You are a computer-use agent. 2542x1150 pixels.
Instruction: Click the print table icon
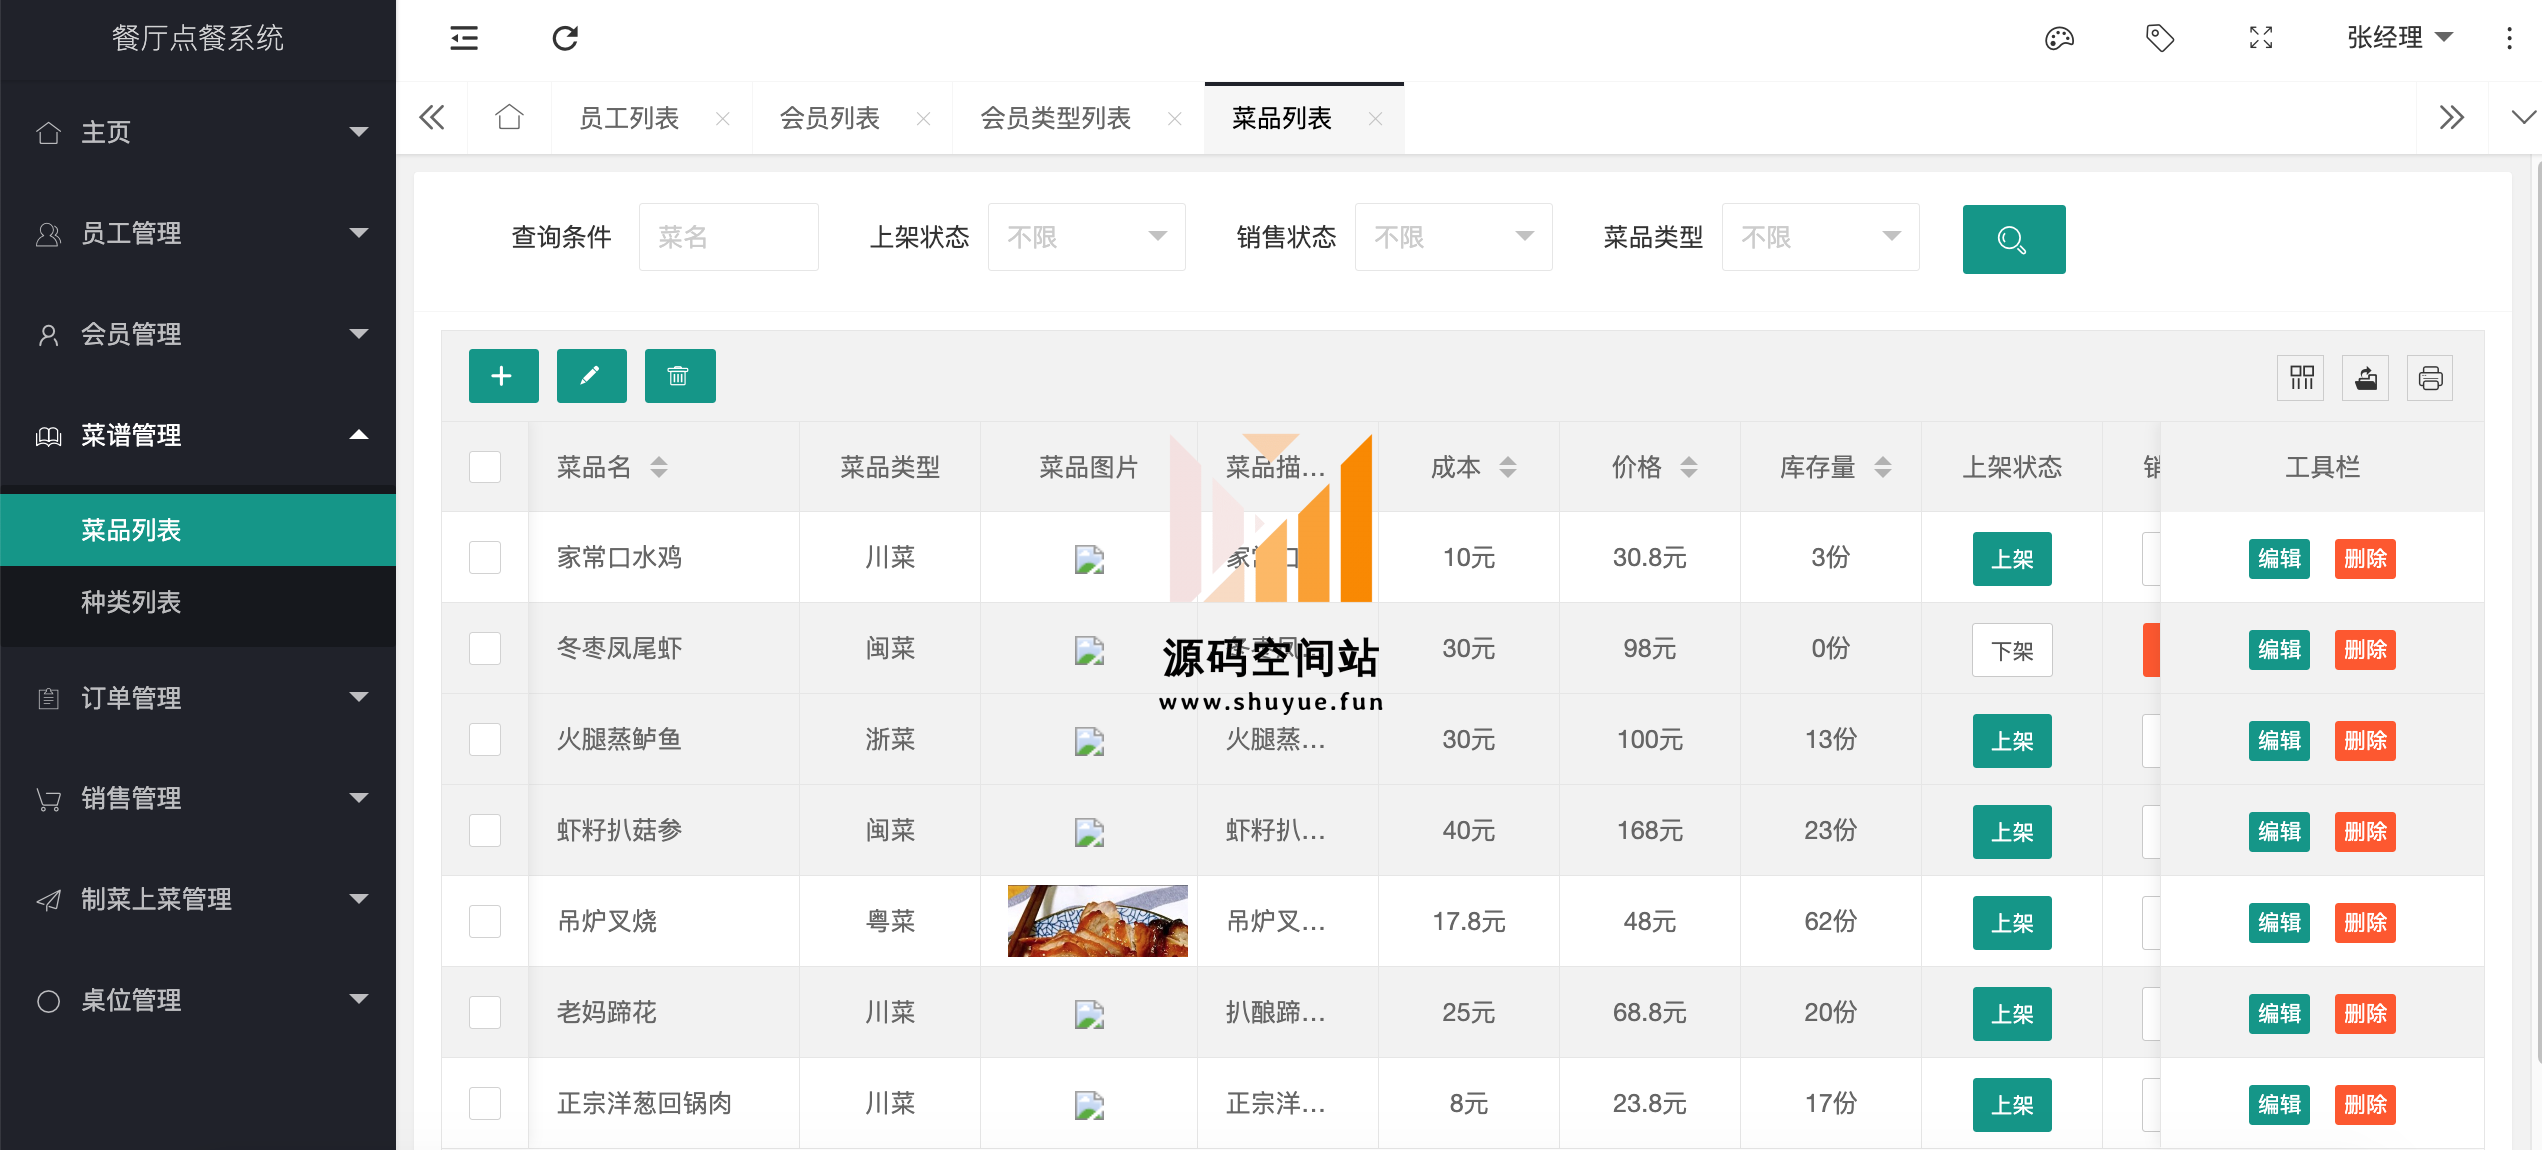tap(2430, 378)
